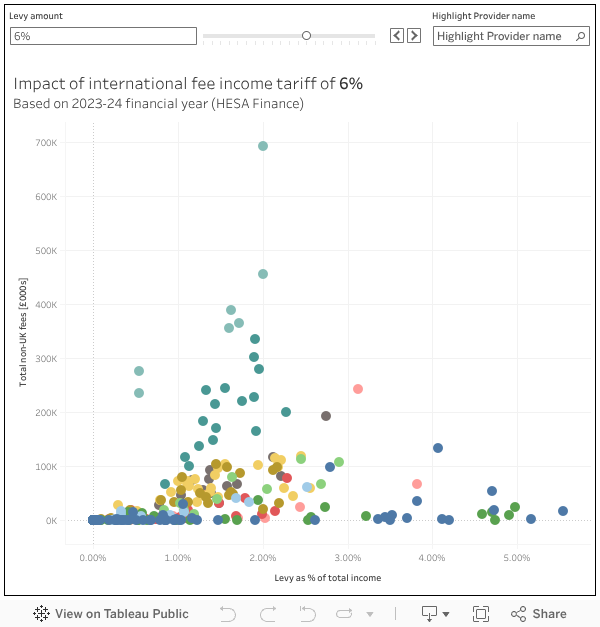Select the rightmost blue data point past 5.50%
This screenshot has width=600, height=627.
coord(563,511)
